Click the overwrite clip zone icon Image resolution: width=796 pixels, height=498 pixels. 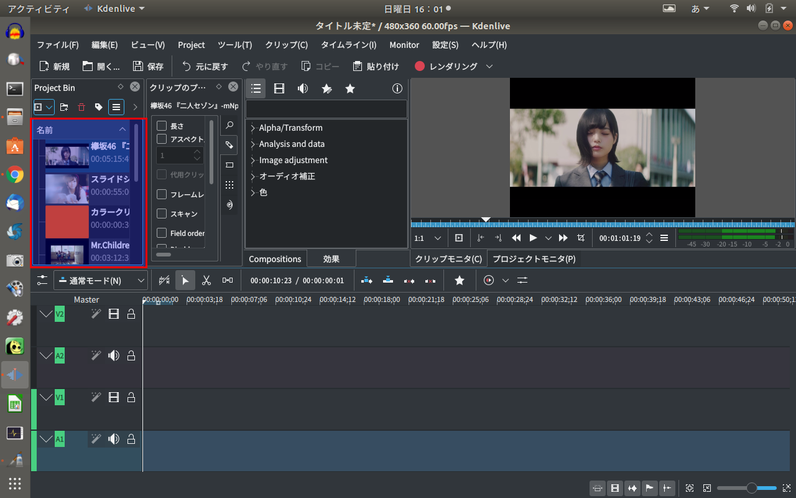point(388,280)
